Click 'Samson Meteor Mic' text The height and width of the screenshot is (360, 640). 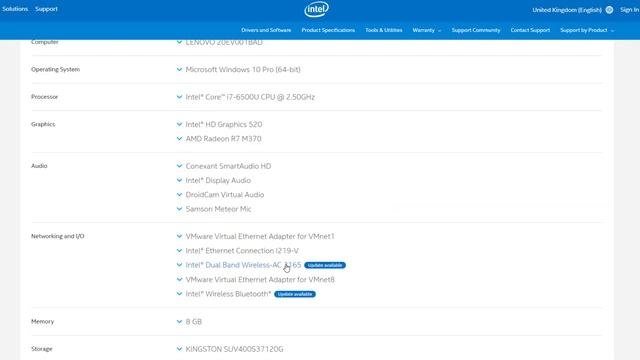[x=218, y=209]
